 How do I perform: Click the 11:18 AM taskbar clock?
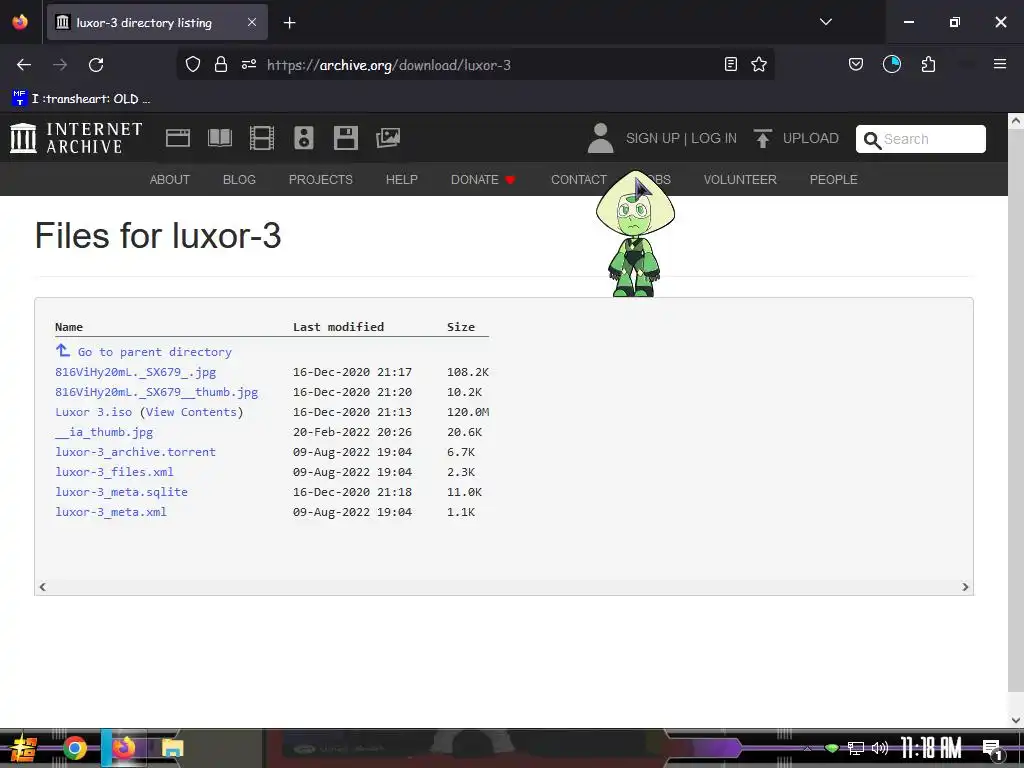pyautogui.click(x=931, y=748)
